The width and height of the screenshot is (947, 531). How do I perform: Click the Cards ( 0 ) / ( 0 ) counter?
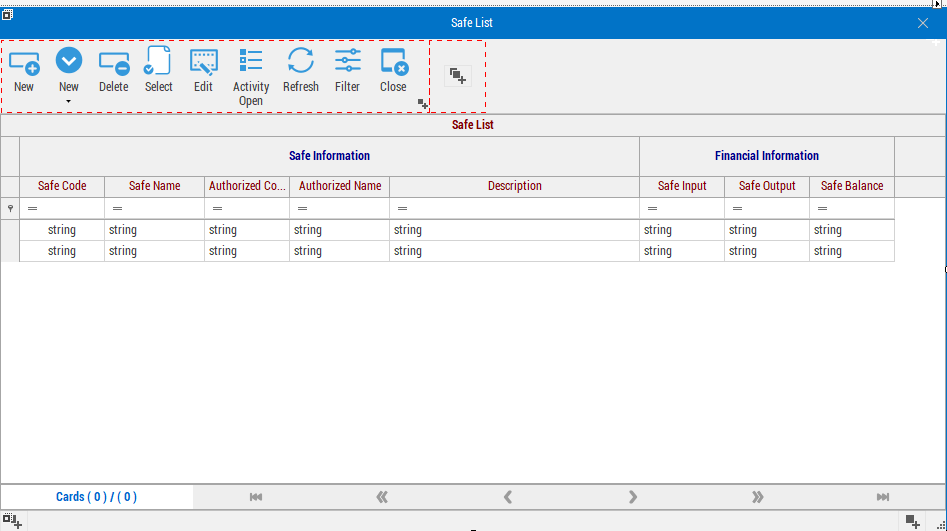pos(97,497)
